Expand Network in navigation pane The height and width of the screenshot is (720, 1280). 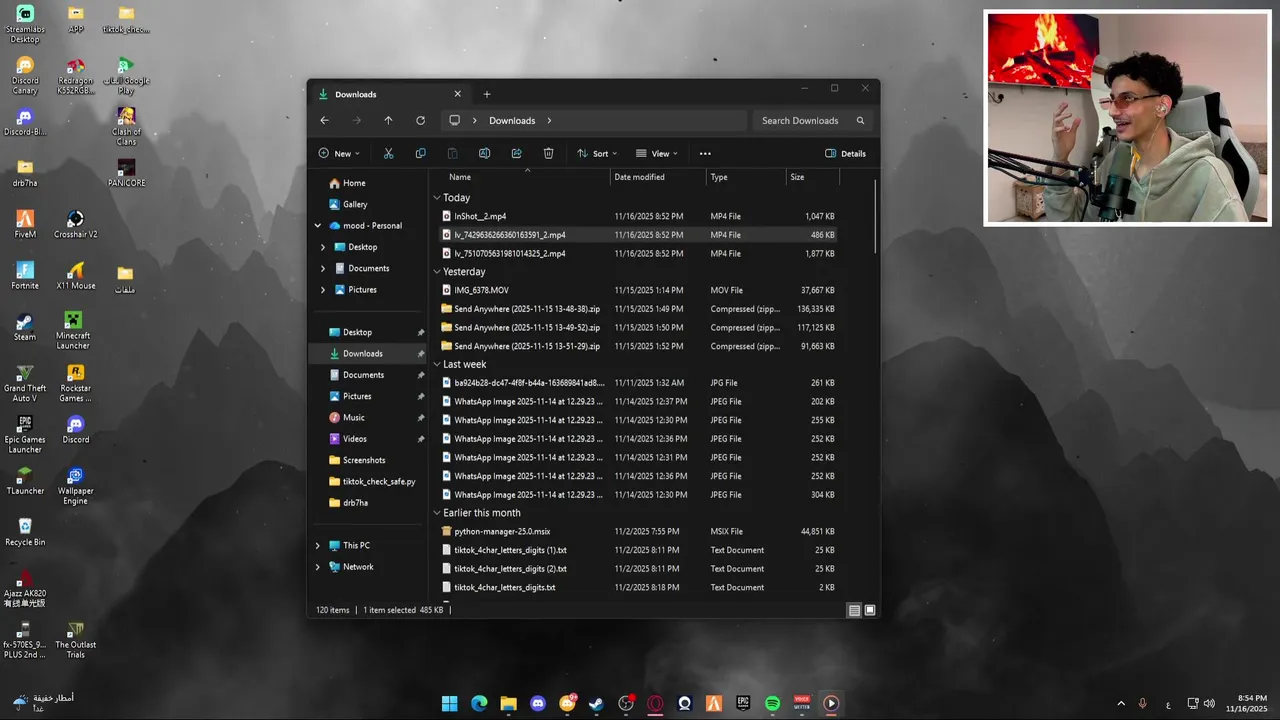[318, 567]
